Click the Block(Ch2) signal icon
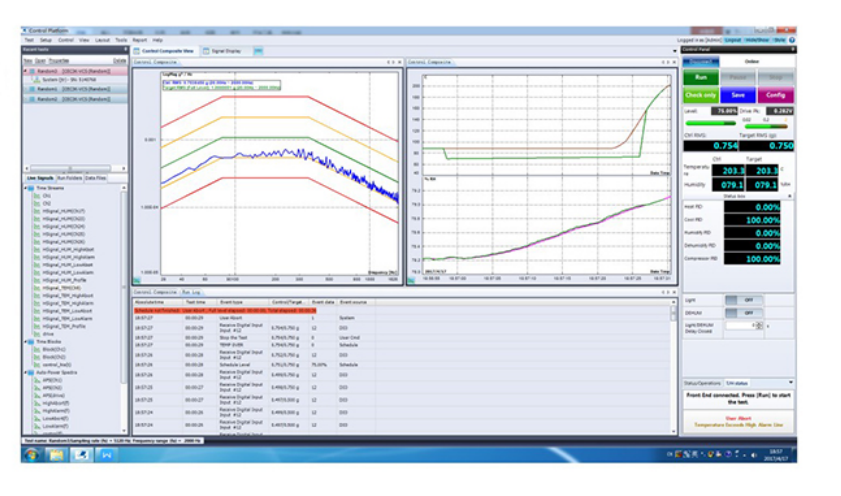 pyautogui.click(x=37, y=357)
